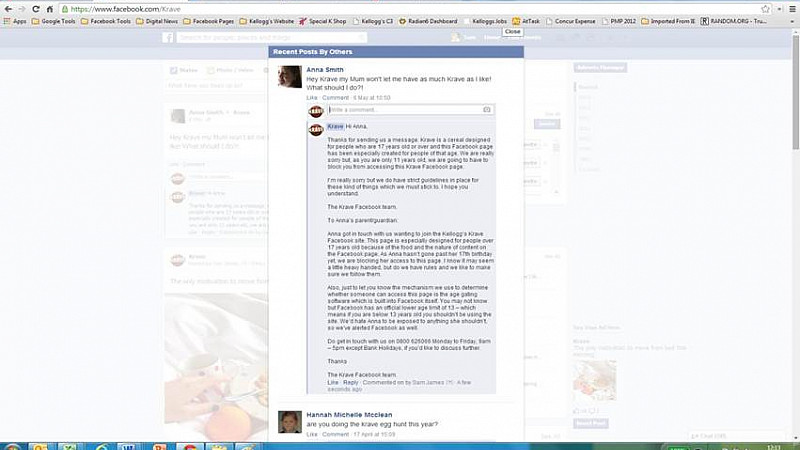800x450 pixels.
Task: Like Hannah's krave egg hunt post
Action: [312, 434]
